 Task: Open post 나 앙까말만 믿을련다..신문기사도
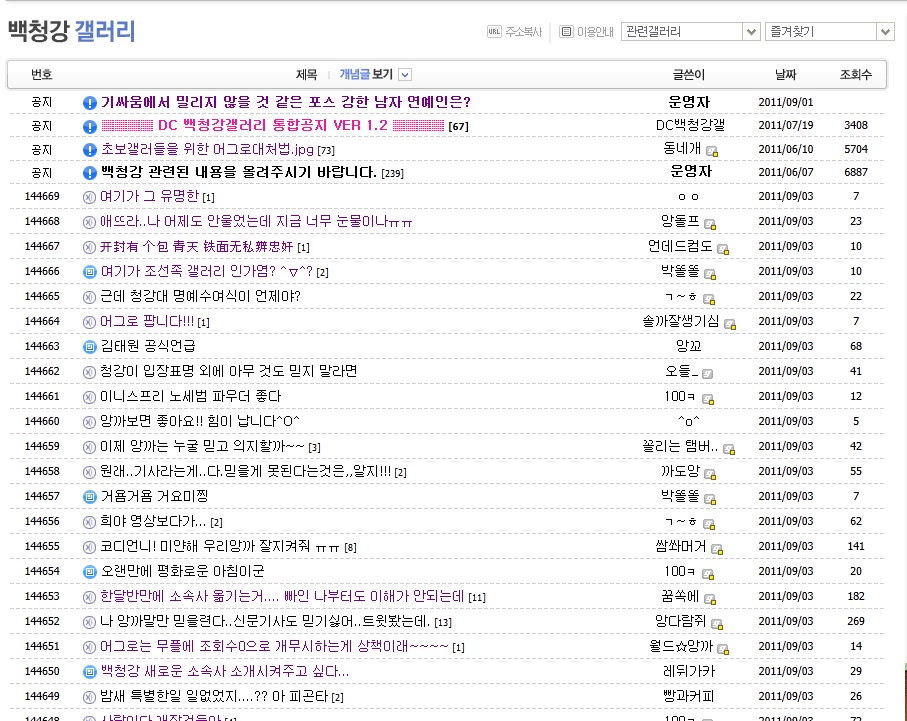(x=266, y=621)
